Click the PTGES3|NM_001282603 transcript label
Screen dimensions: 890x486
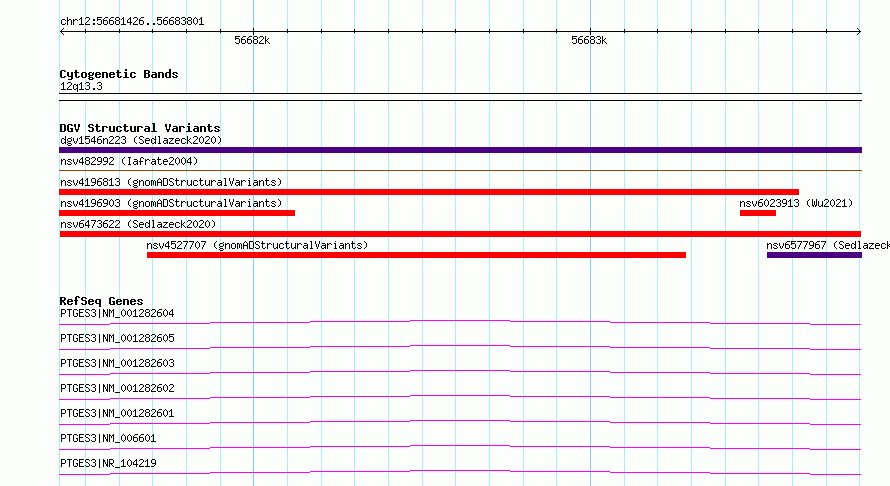[x=117, y=363]
